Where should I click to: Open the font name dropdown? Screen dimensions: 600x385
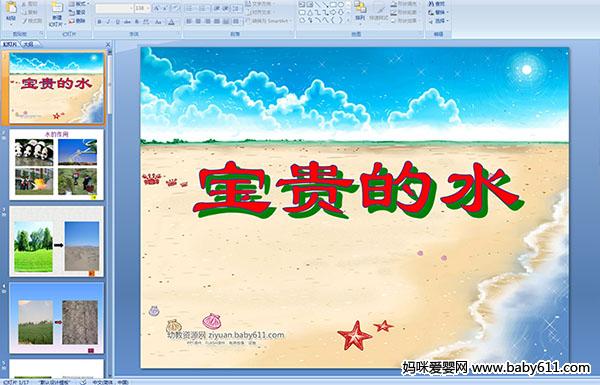click(x=131, y=8)
